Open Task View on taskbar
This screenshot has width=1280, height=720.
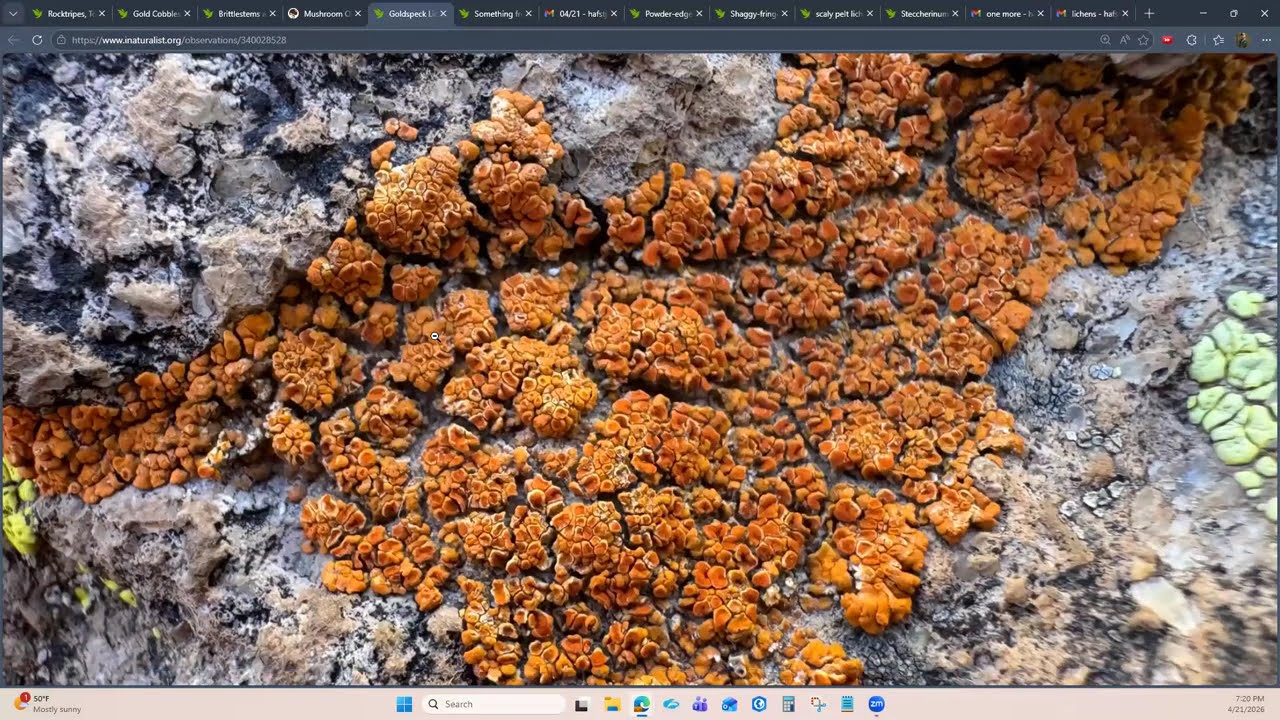(581, 704)
